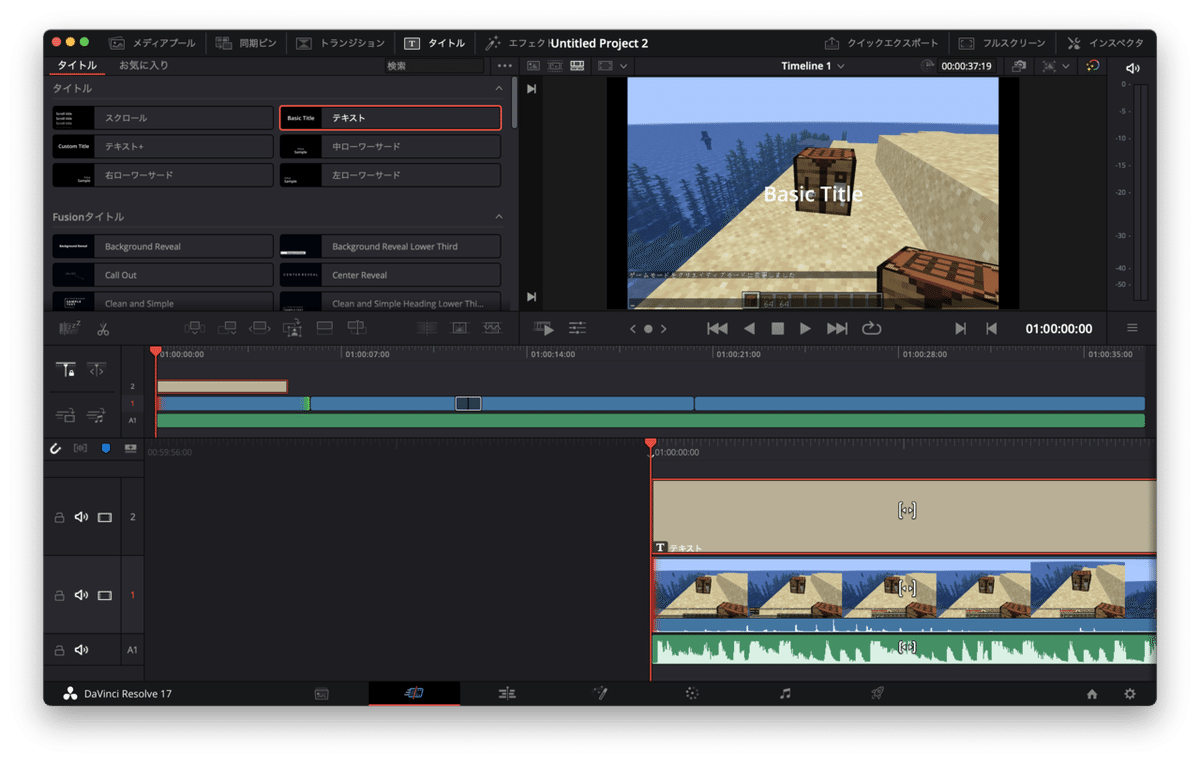Image resolution: width=1200 pixels, height=763 pixels.
Task: Click the place on top icon
Action: (324, 328)
